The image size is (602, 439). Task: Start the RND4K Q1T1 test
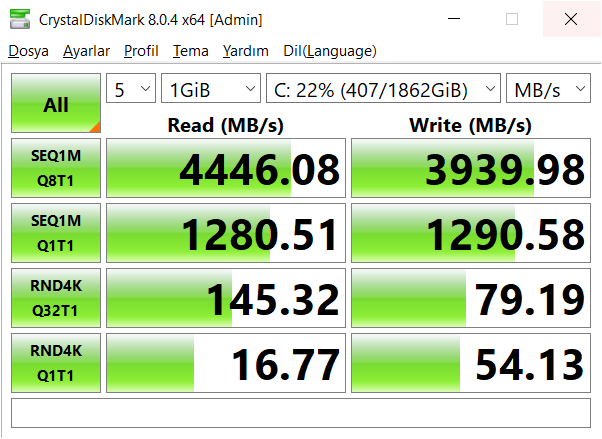click(x=56, y=363)
